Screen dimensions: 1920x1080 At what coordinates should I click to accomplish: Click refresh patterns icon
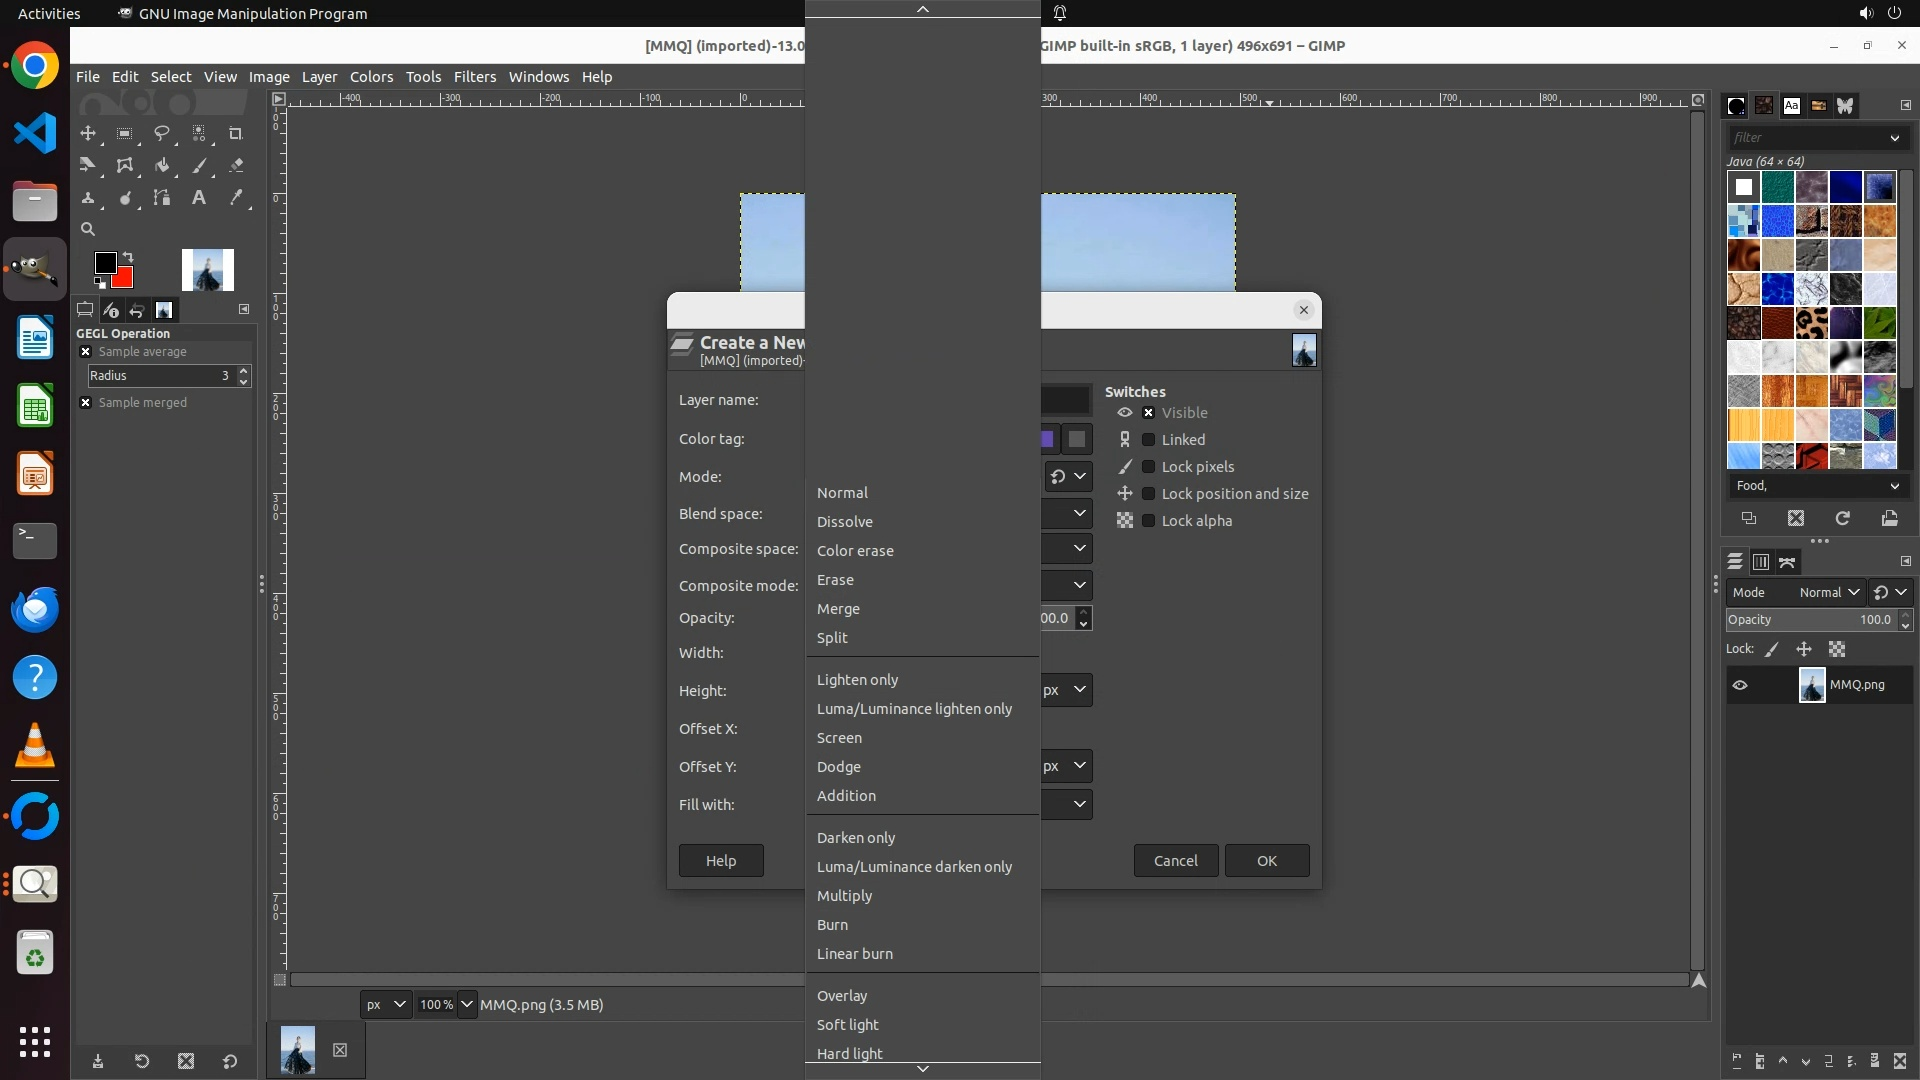click(x=1842, y=518)
